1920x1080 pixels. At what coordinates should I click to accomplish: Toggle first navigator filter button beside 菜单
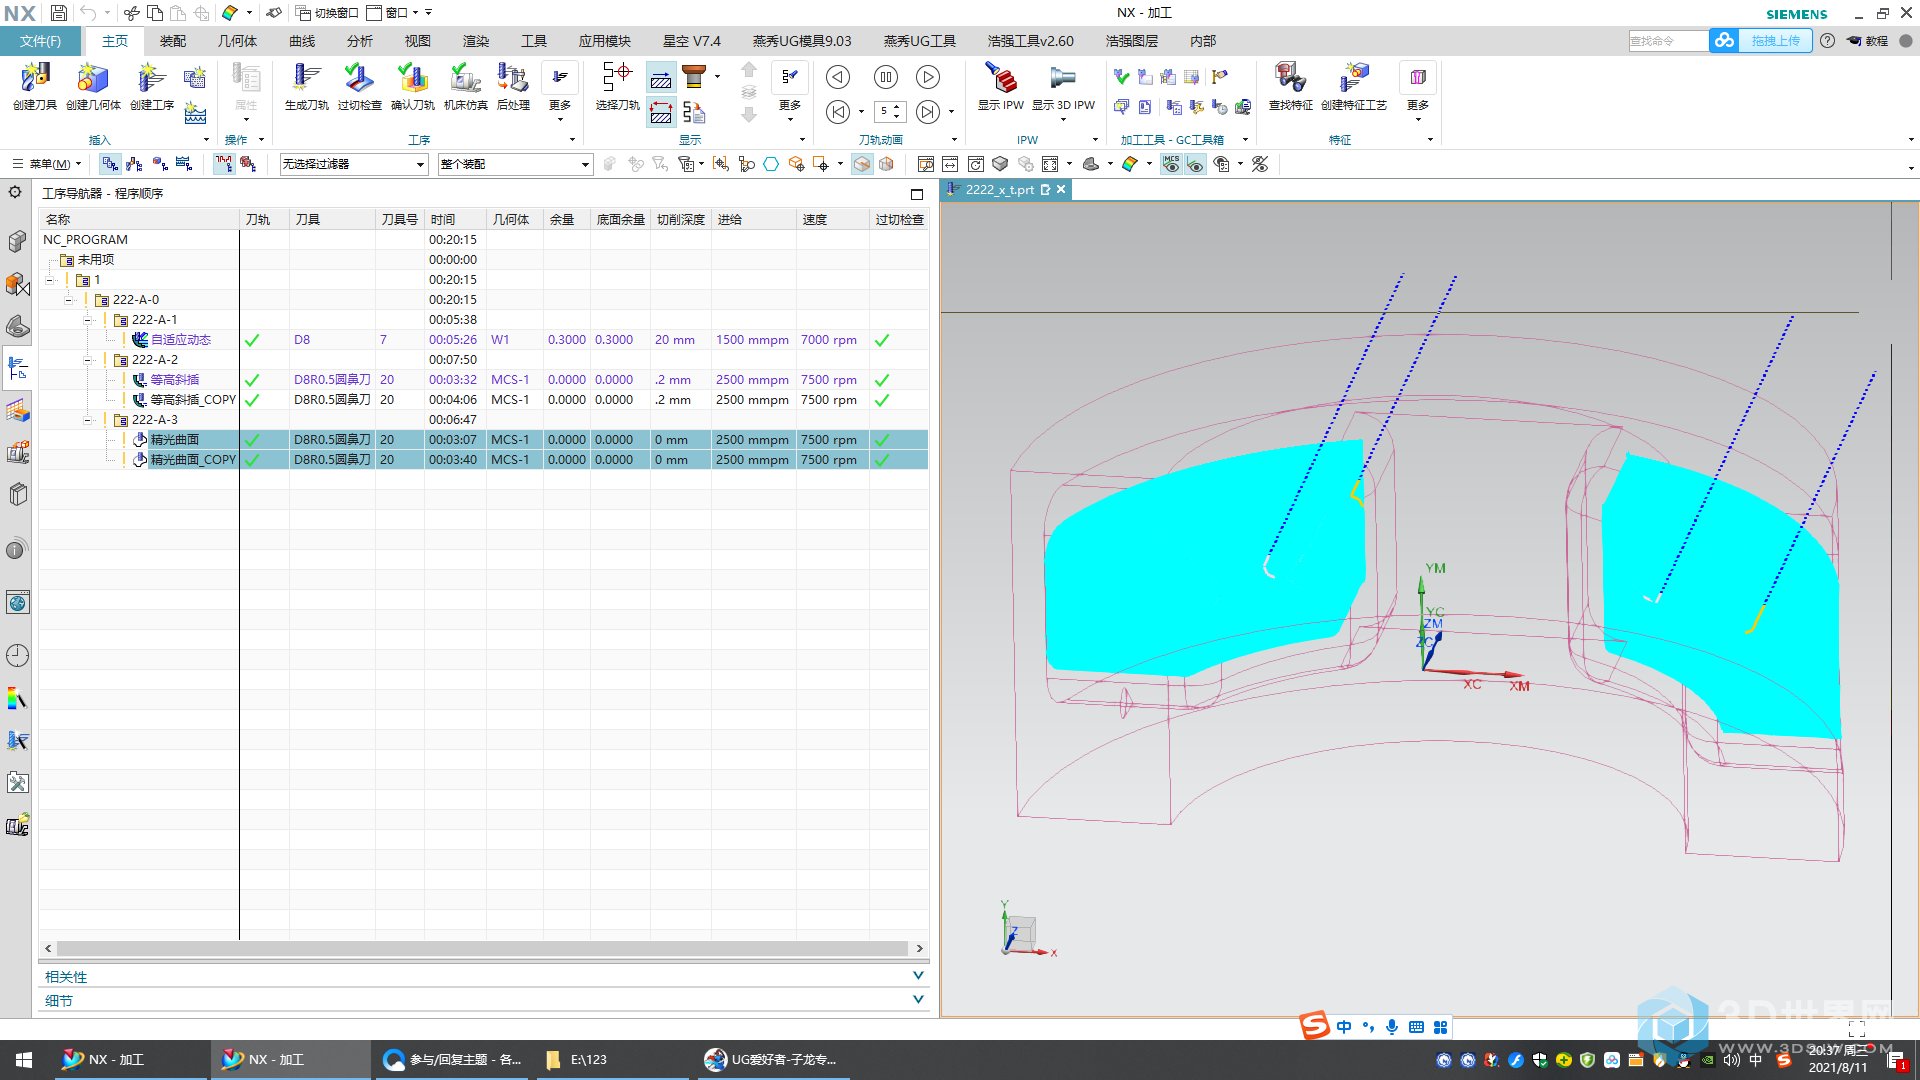tap(110, 164)
